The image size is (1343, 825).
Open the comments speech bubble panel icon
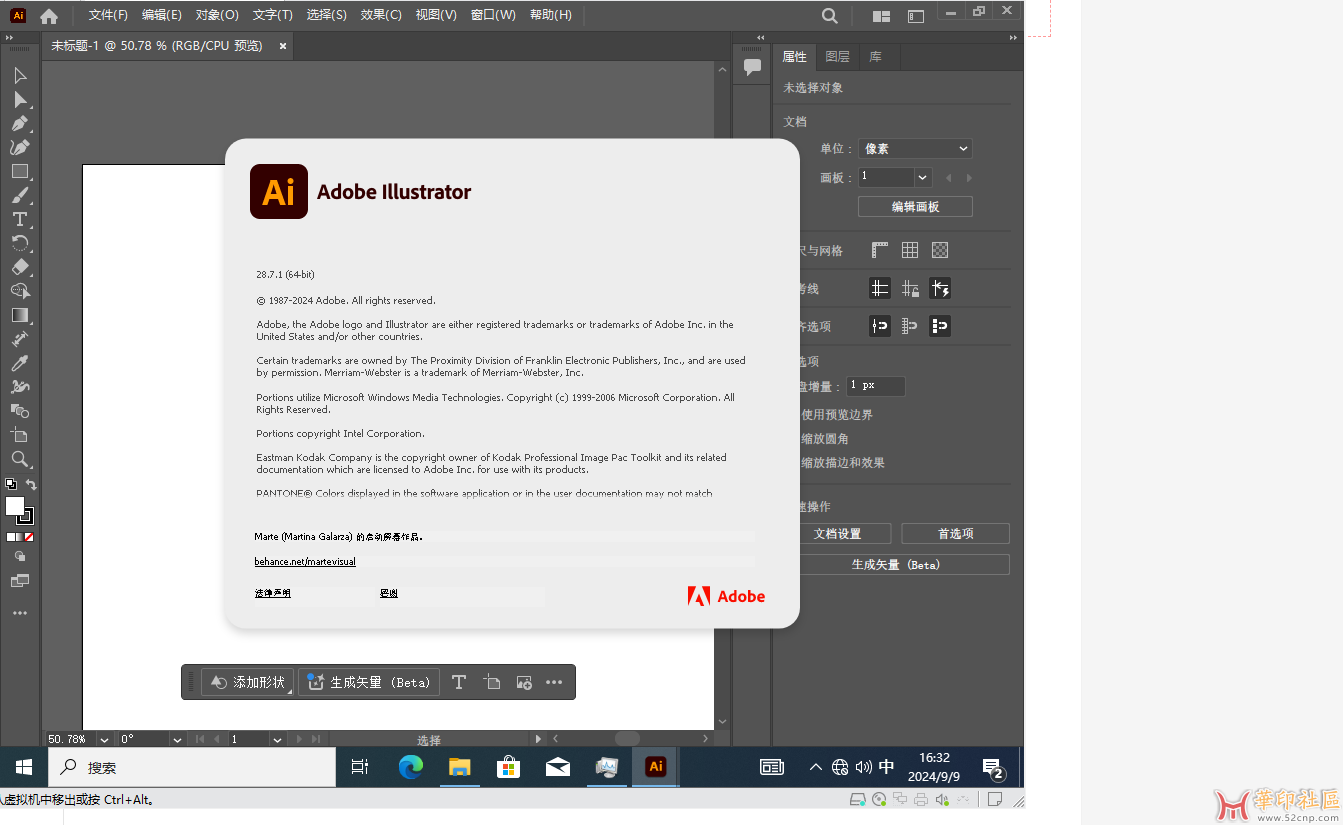coord(753,66)
